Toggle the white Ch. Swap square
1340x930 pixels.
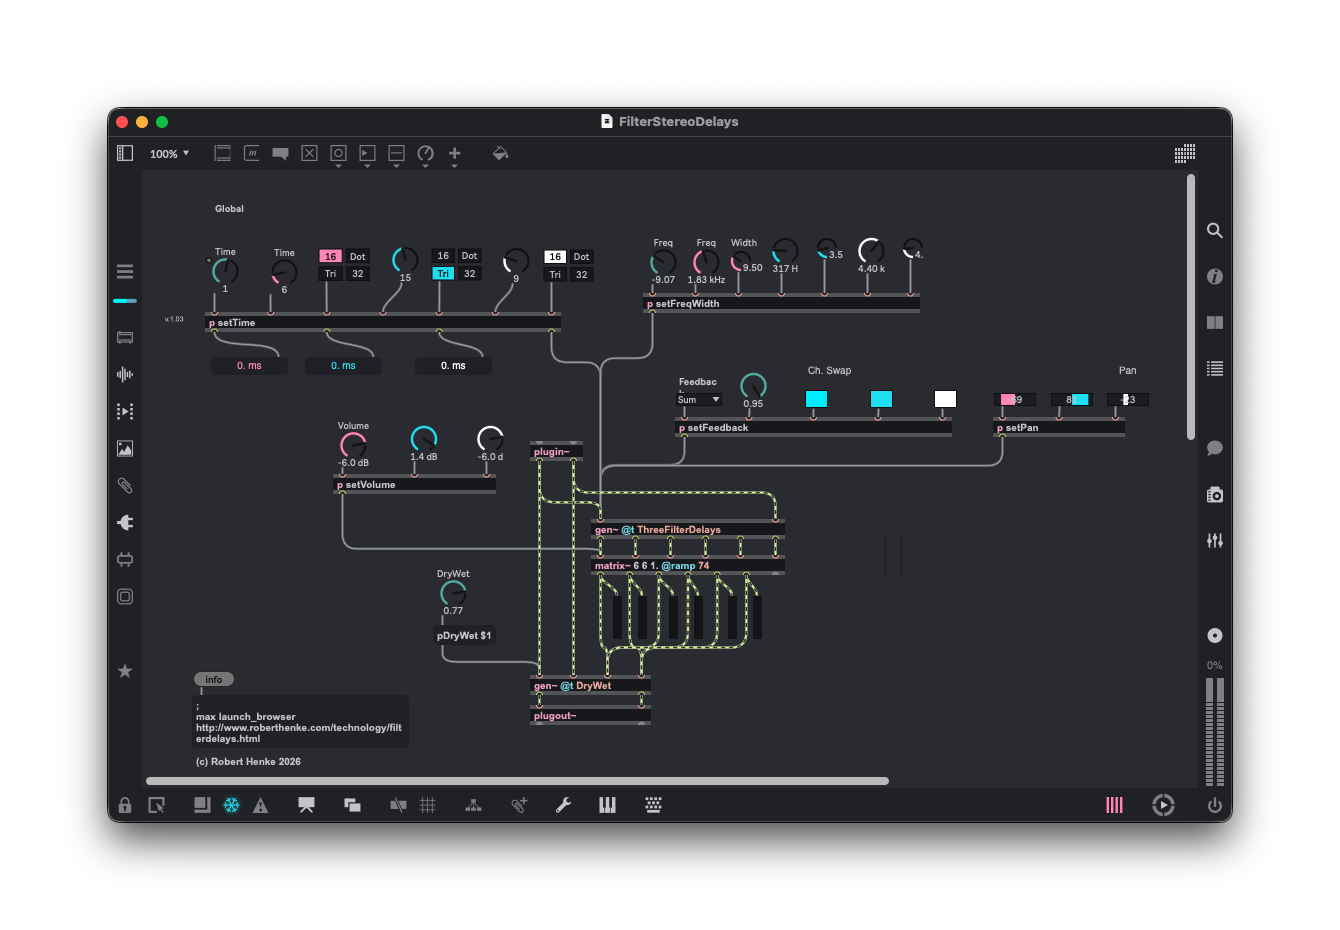tap(944, 399)
